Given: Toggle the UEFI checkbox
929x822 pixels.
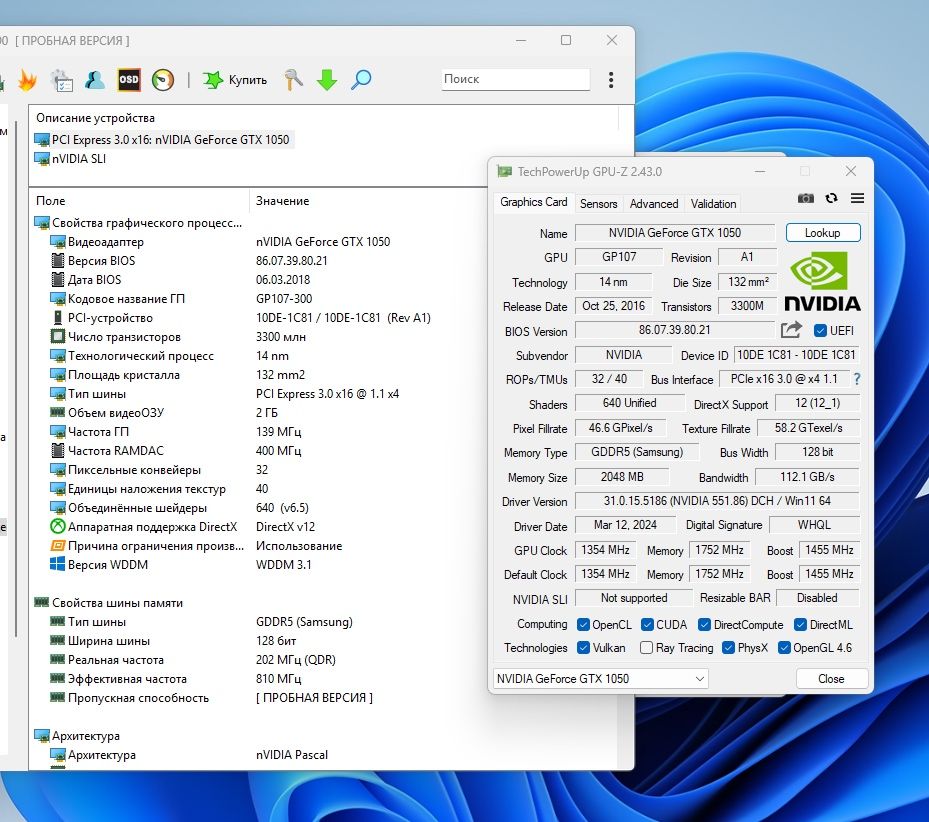Looking at the screenshot, I should pos(820,331).
